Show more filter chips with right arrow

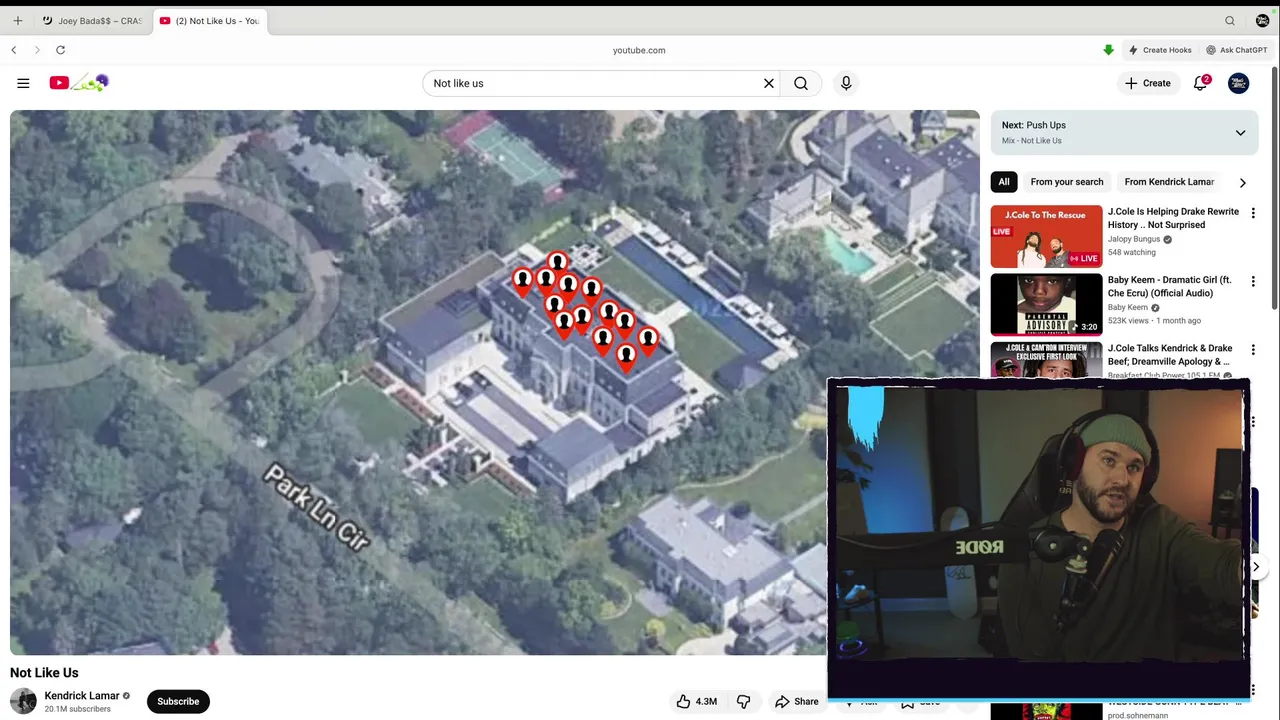click(x=1243, y=182)
